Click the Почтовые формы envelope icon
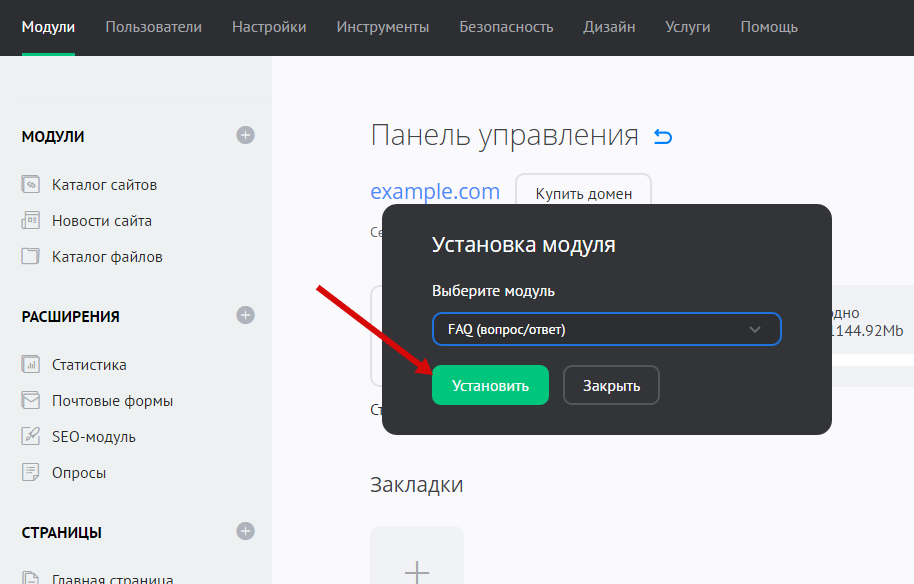914x584 pixels. [x=31, y=401]
